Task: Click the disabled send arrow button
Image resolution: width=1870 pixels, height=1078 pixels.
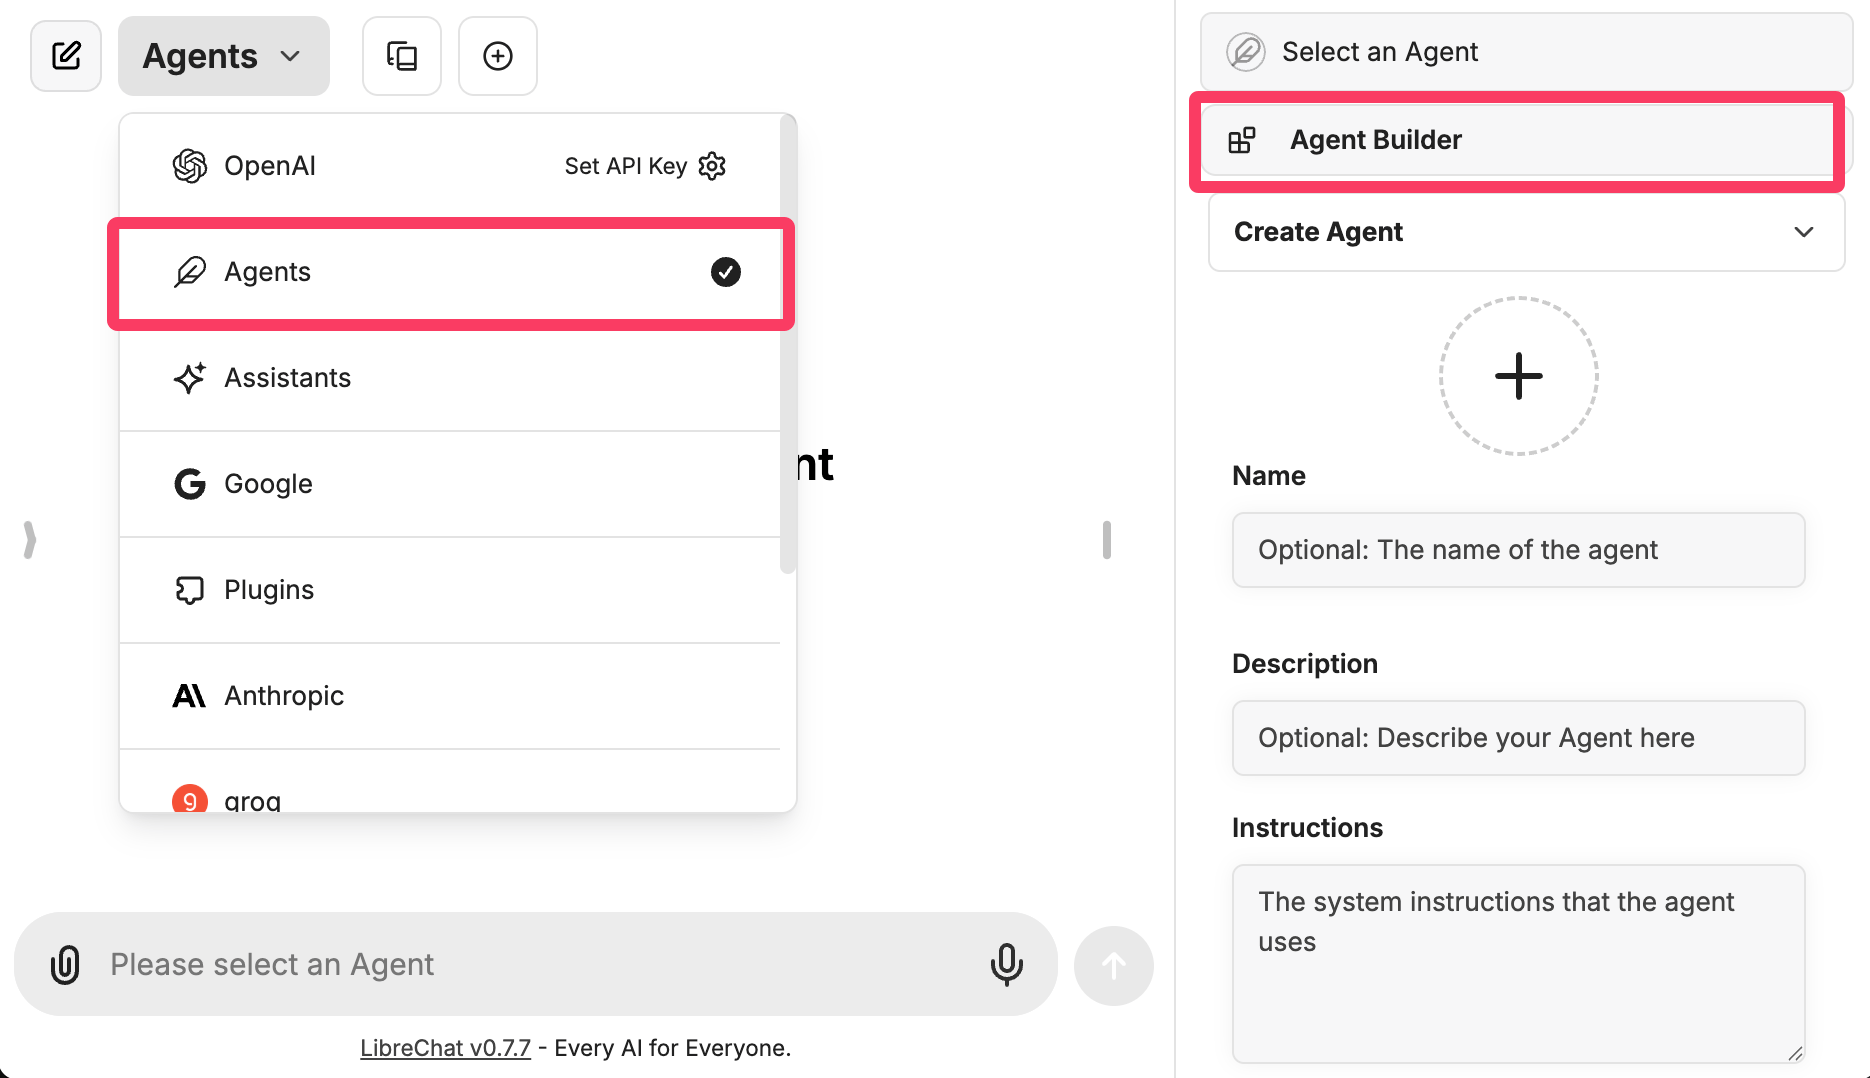Action: [x=1113, y=965]
